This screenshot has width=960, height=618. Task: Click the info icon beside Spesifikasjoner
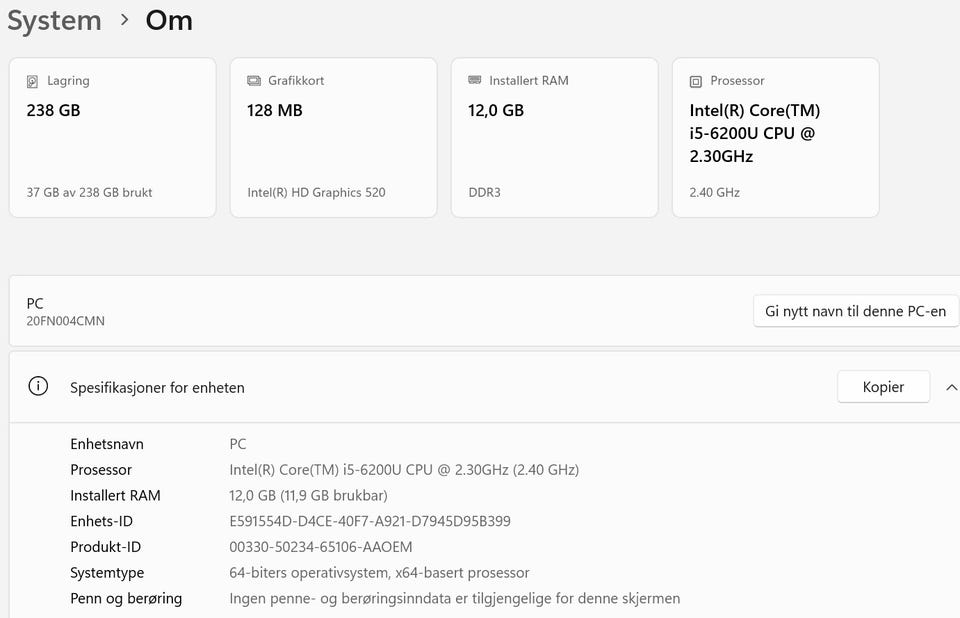(x=38, y=387)
